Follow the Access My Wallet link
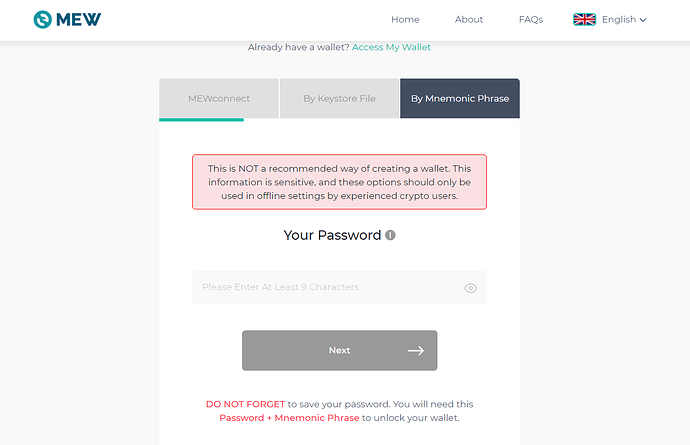 391,47
